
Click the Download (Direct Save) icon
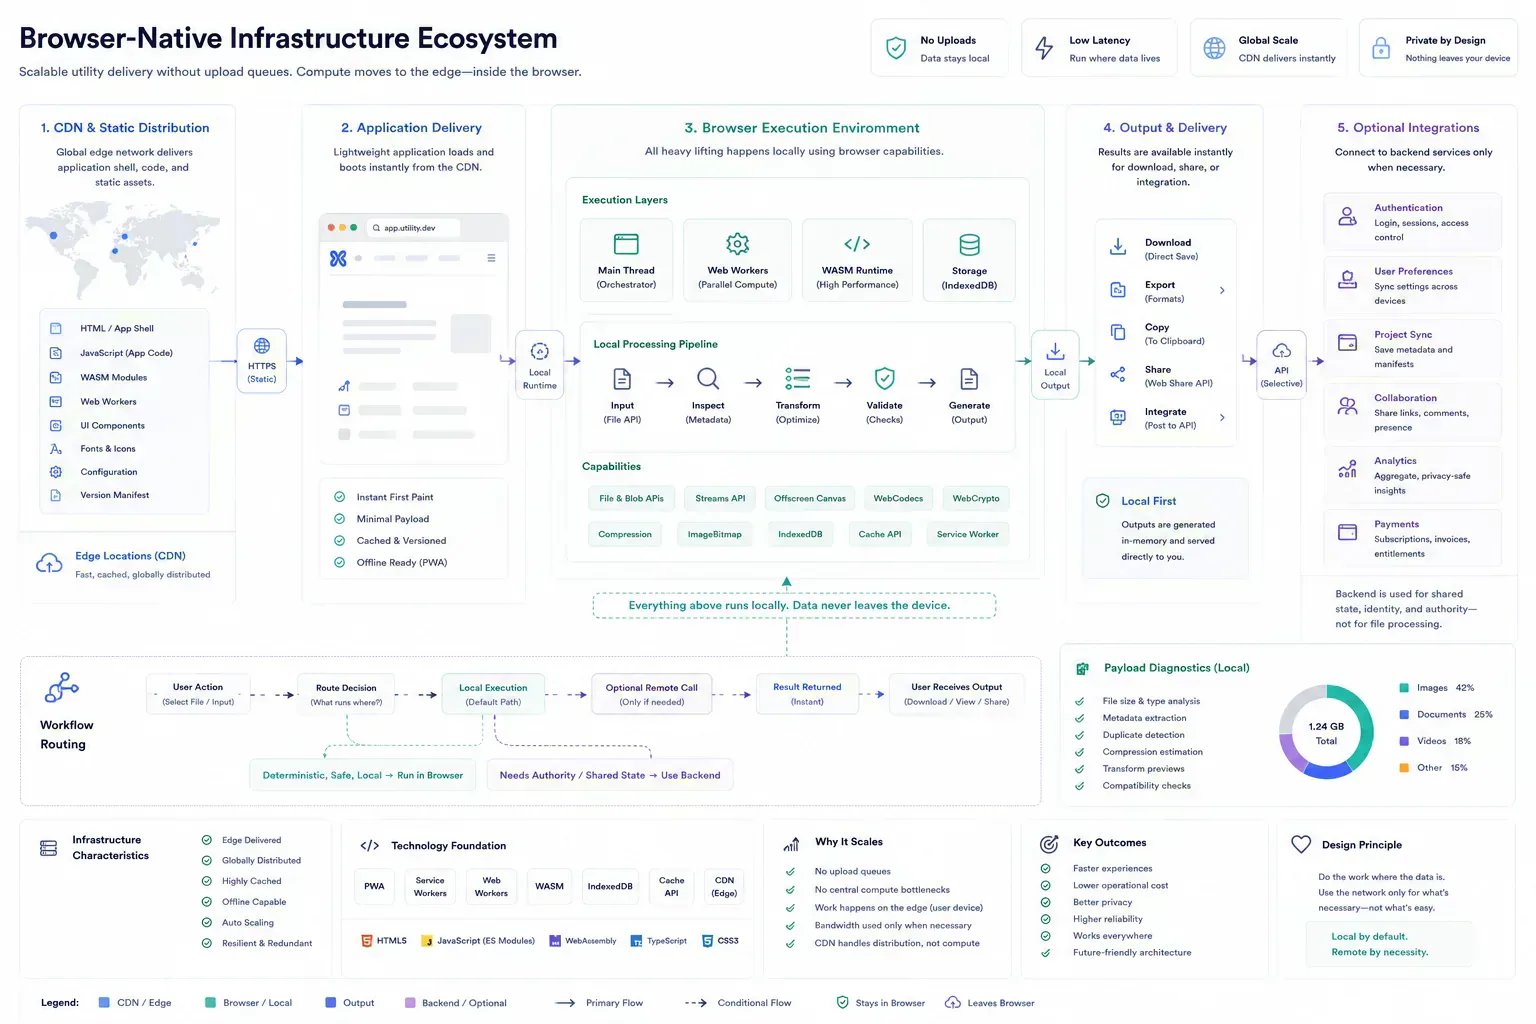point(1118,247)
